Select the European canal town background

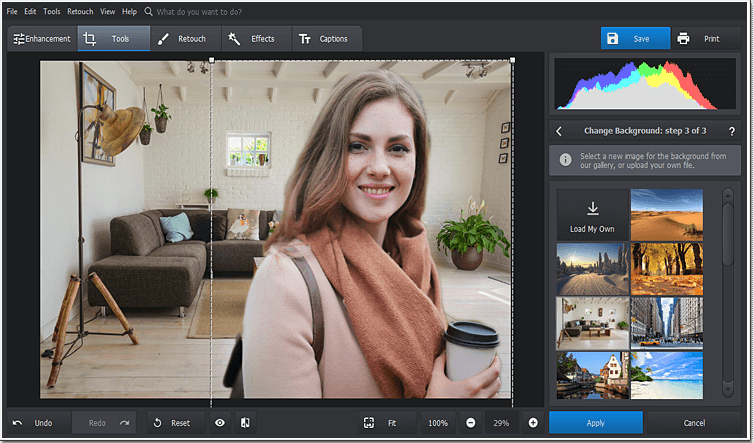pyautogui.click(x=592, y=375)
